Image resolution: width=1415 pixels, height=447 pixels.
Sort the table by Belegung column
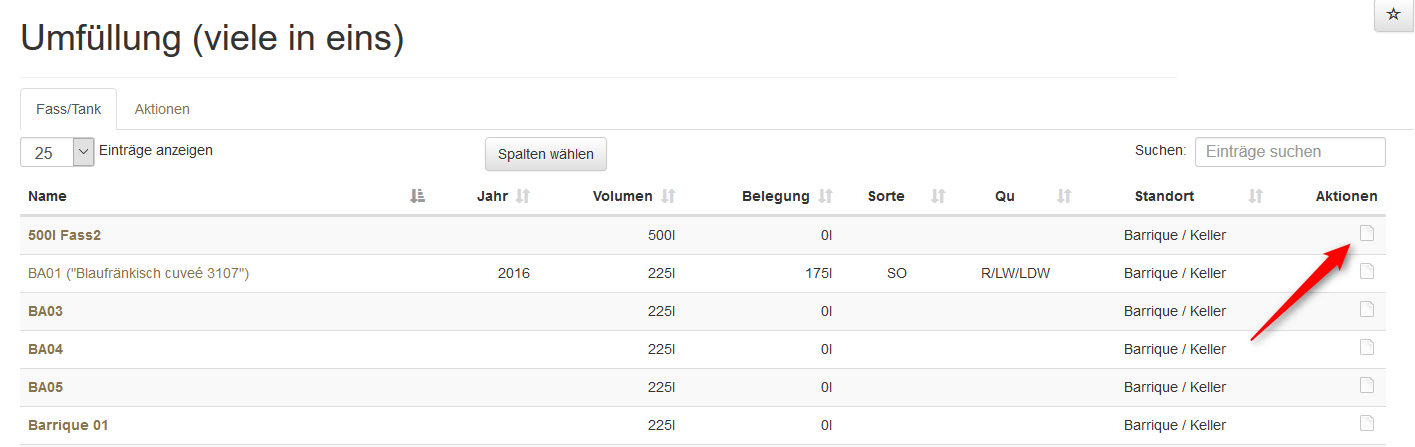tap(826, 196)
